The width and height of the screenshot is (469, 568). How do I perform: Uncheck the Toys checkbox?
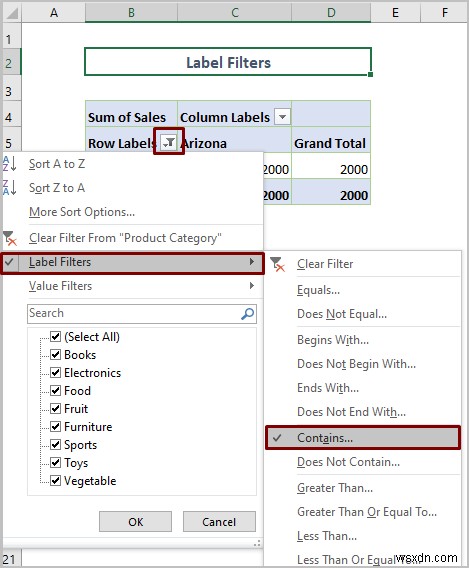(55, 463)
